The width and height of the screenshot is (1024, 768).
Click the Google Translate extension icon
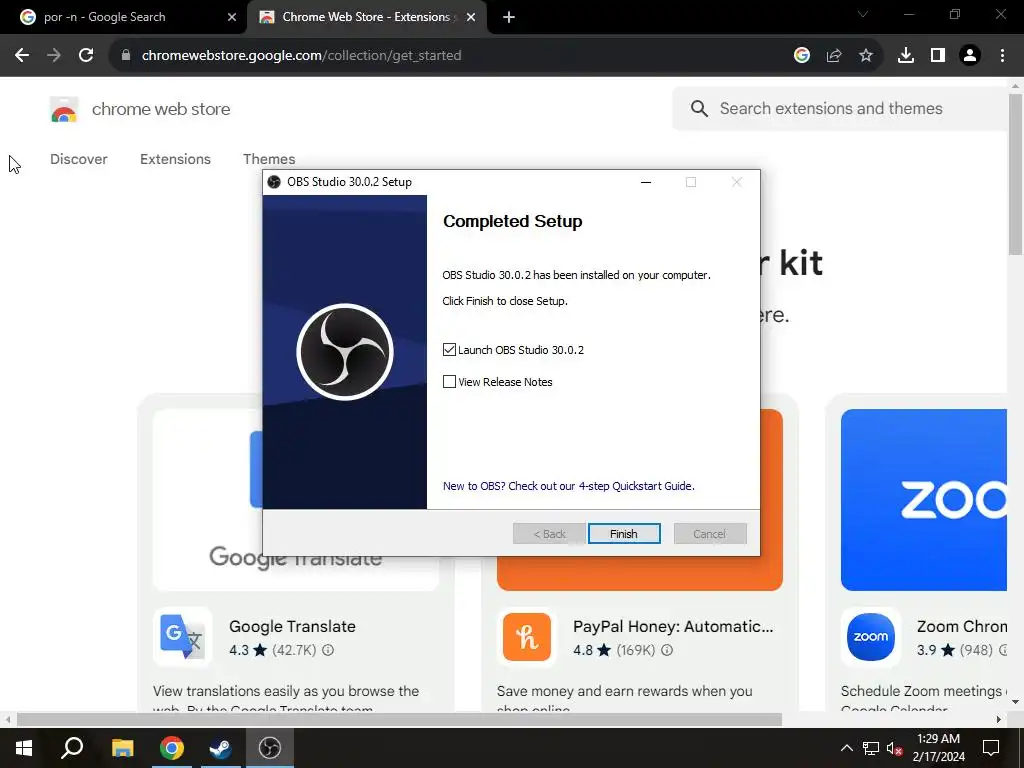183,637
